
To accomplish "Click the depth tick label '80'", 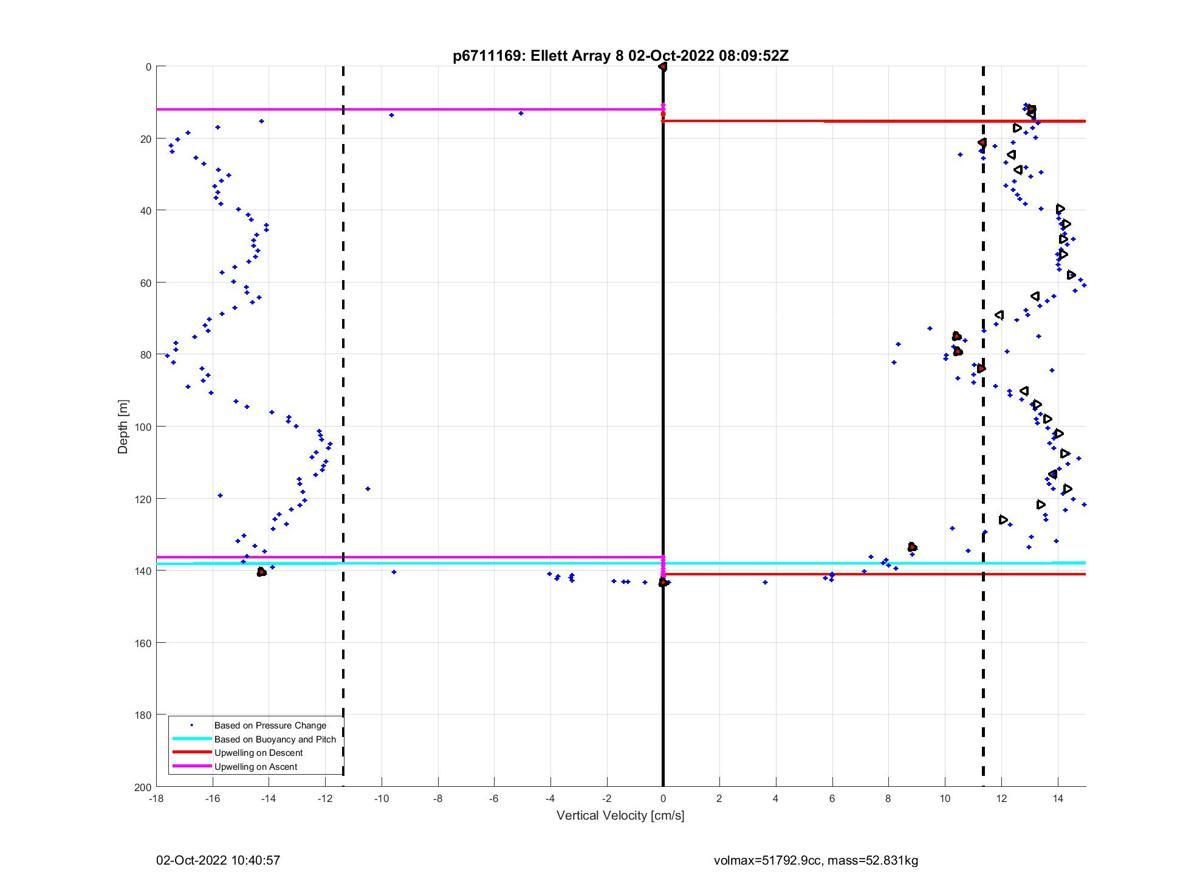I will [x=145, y=355].
